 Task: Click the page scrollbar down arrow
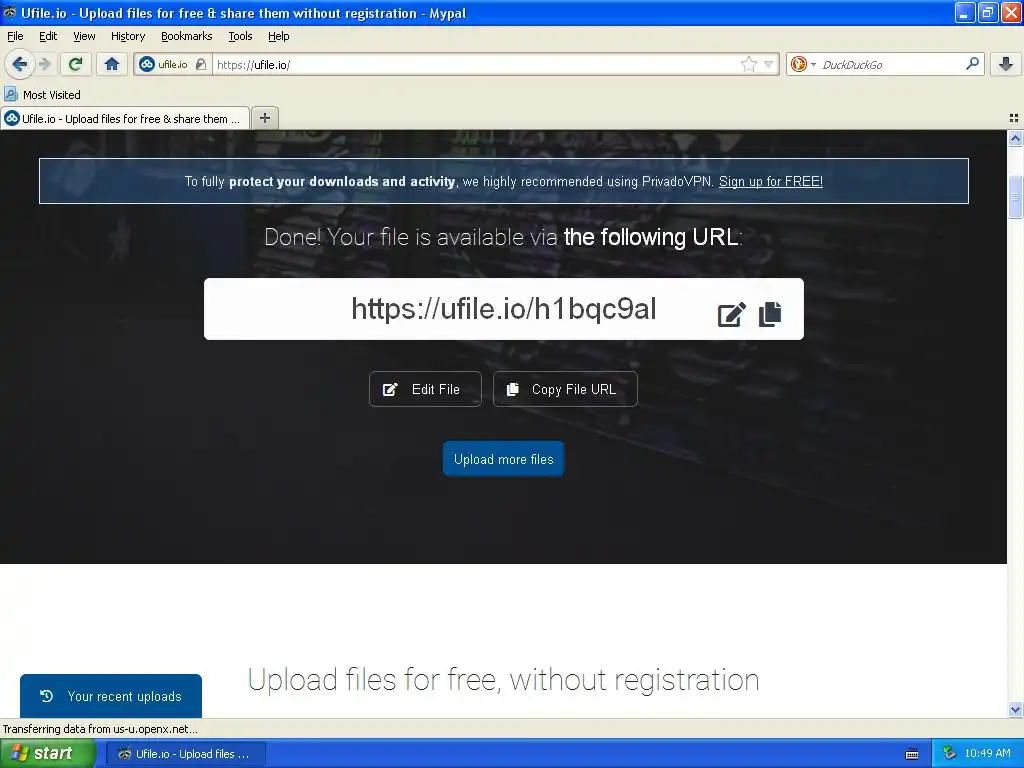1015,709
